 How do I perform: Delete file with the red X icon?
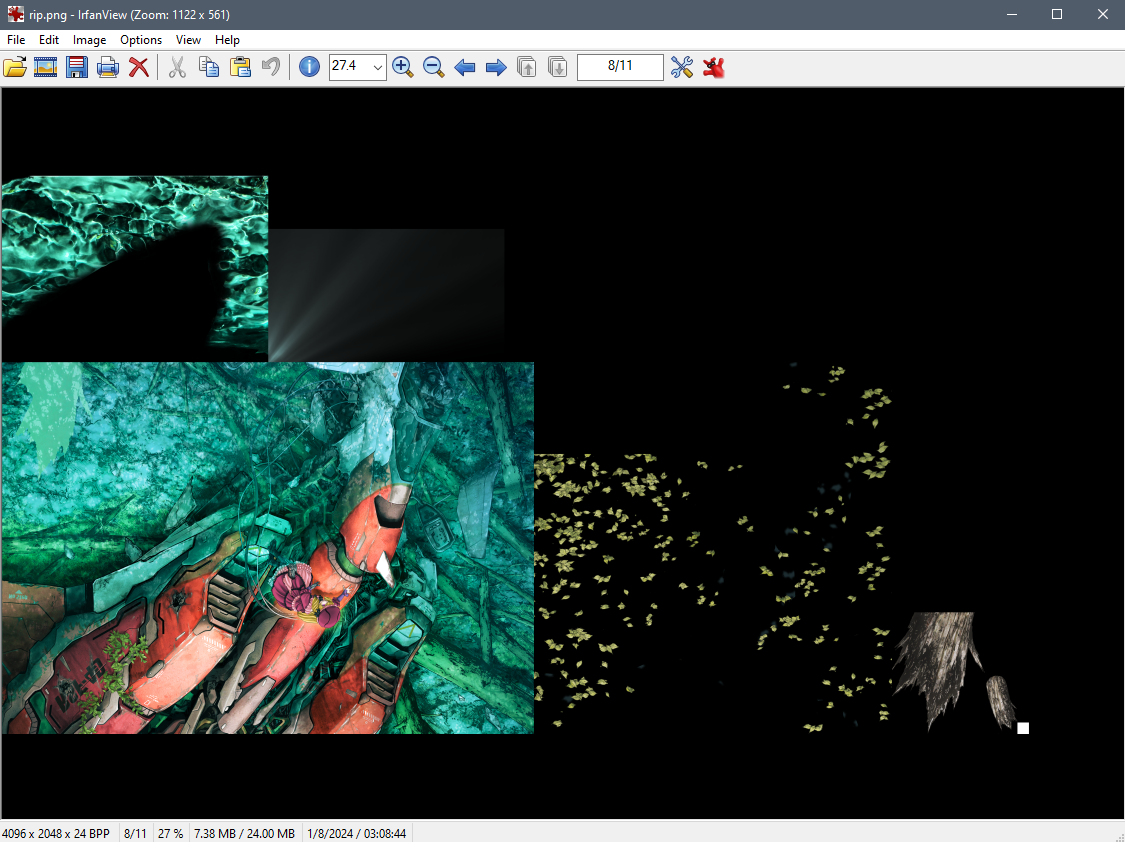[138, 67]
